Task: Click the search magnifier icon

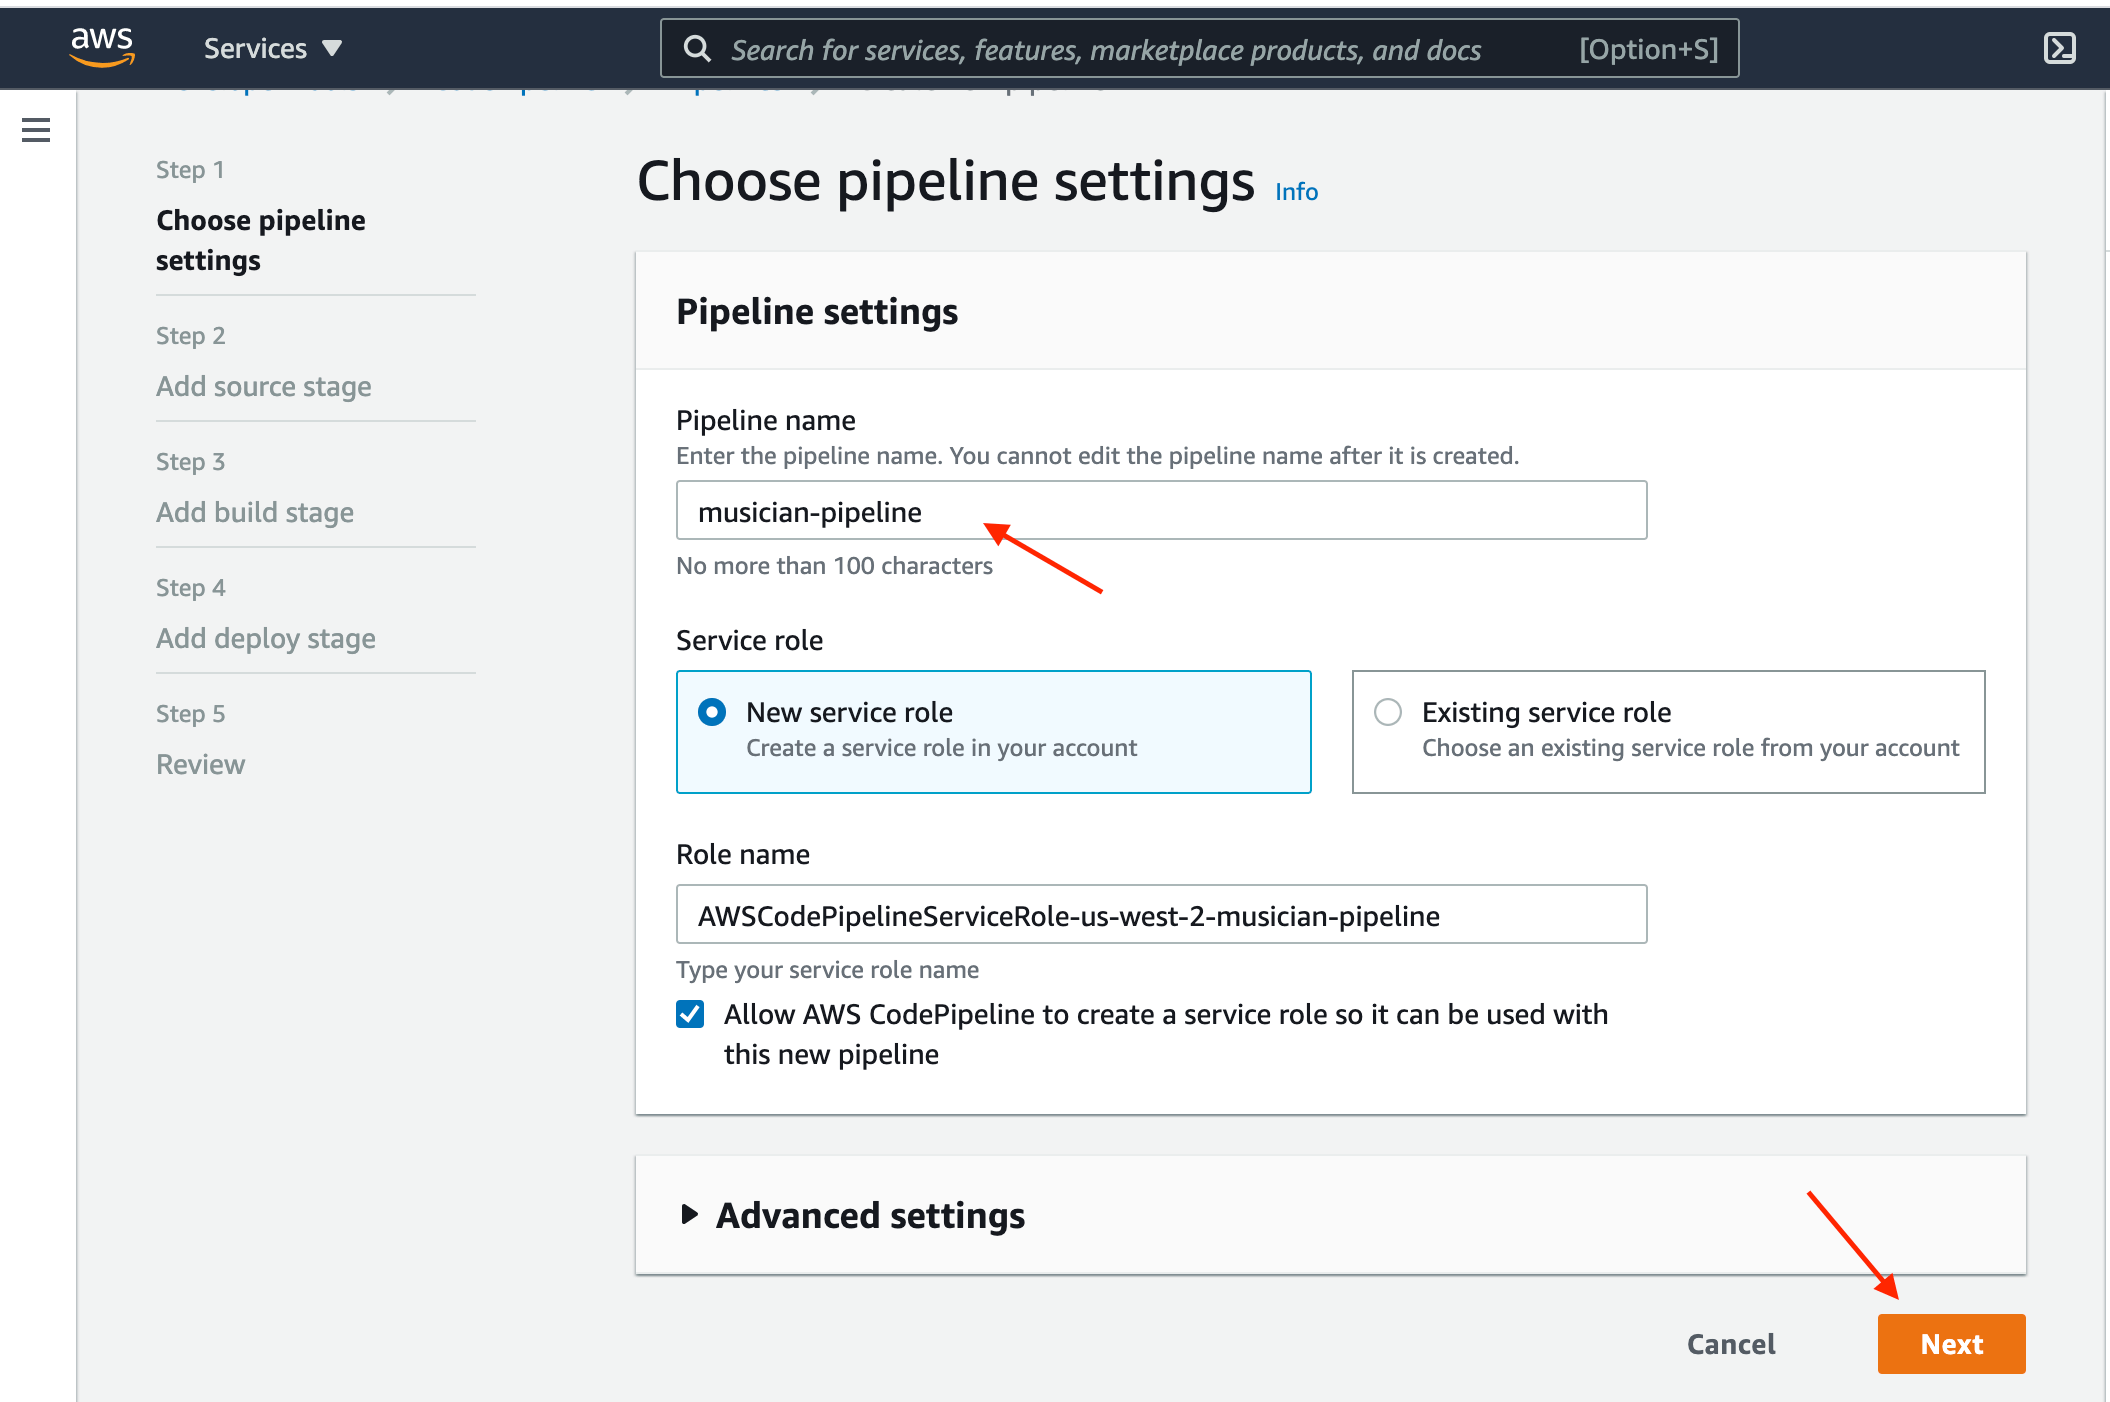Action: pos(697,49)
